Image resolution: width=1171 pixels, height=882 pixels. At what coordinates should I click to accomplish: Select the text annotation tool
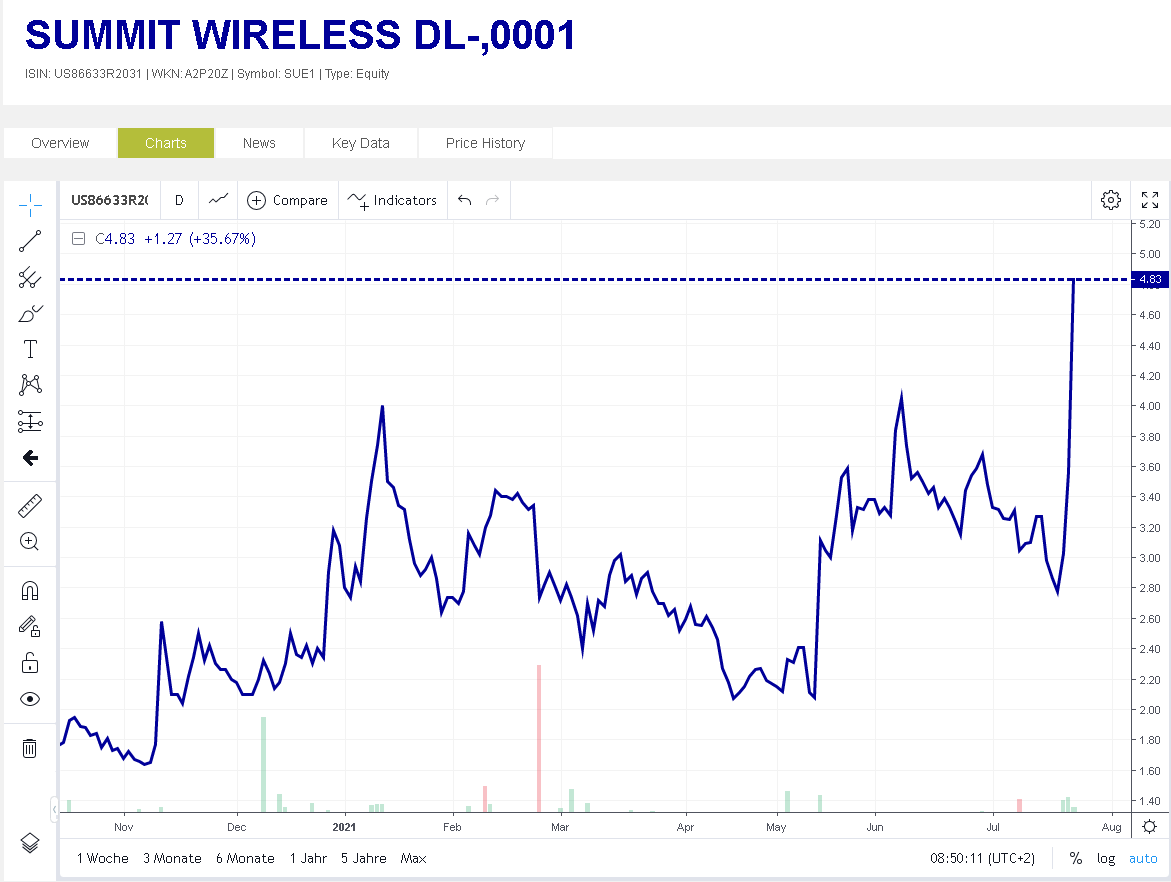[30, 350]
